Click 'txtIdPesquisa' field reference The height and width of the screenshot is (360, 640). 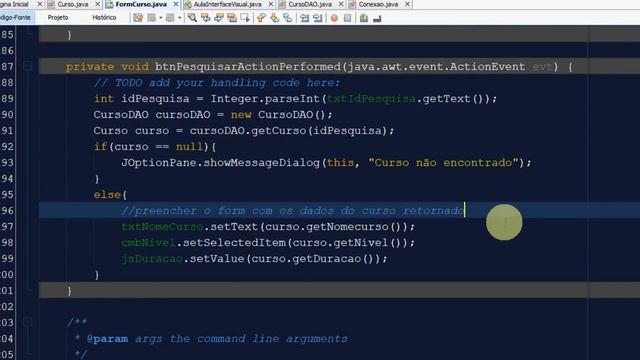click(371, 99)
